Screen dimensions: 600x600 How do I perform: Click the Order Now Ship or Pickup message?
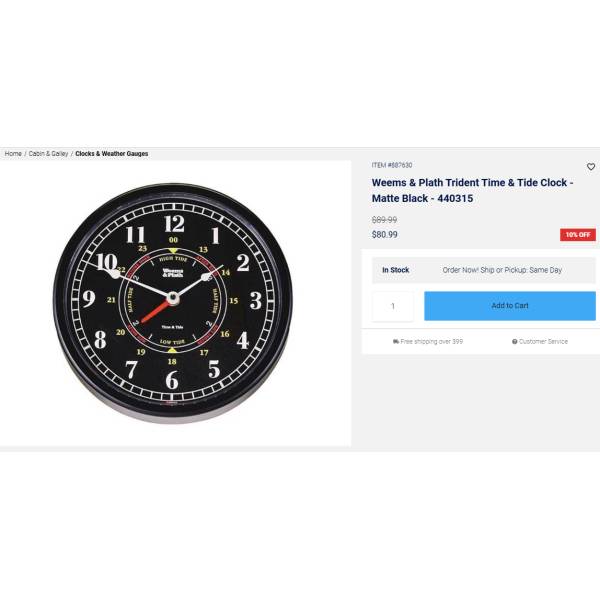(x=502, y=270)
